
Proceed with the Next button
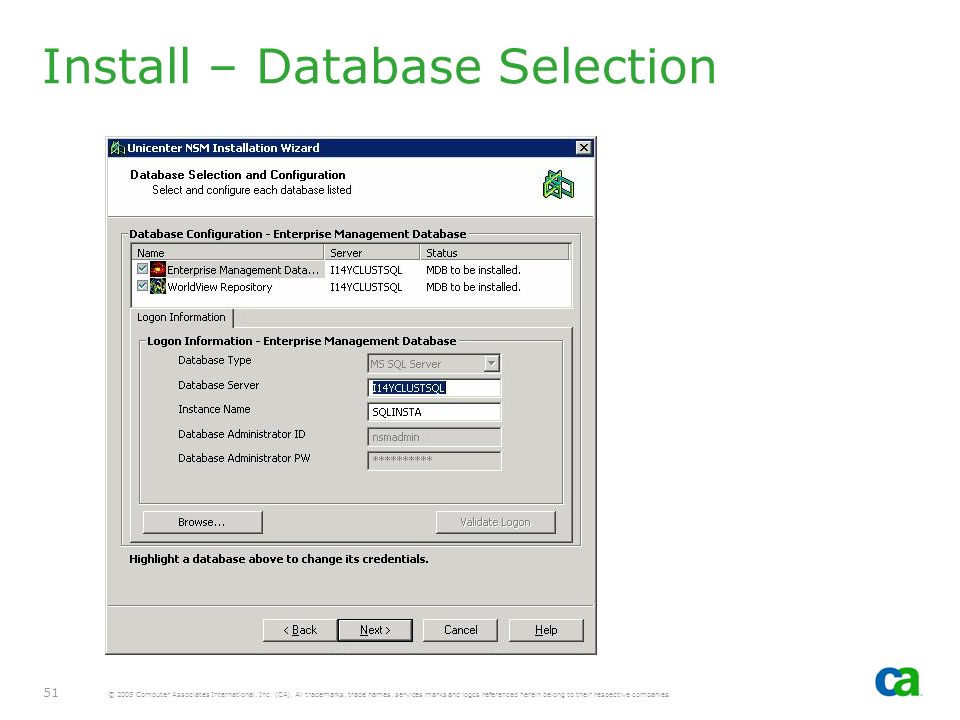click(375, 630)
